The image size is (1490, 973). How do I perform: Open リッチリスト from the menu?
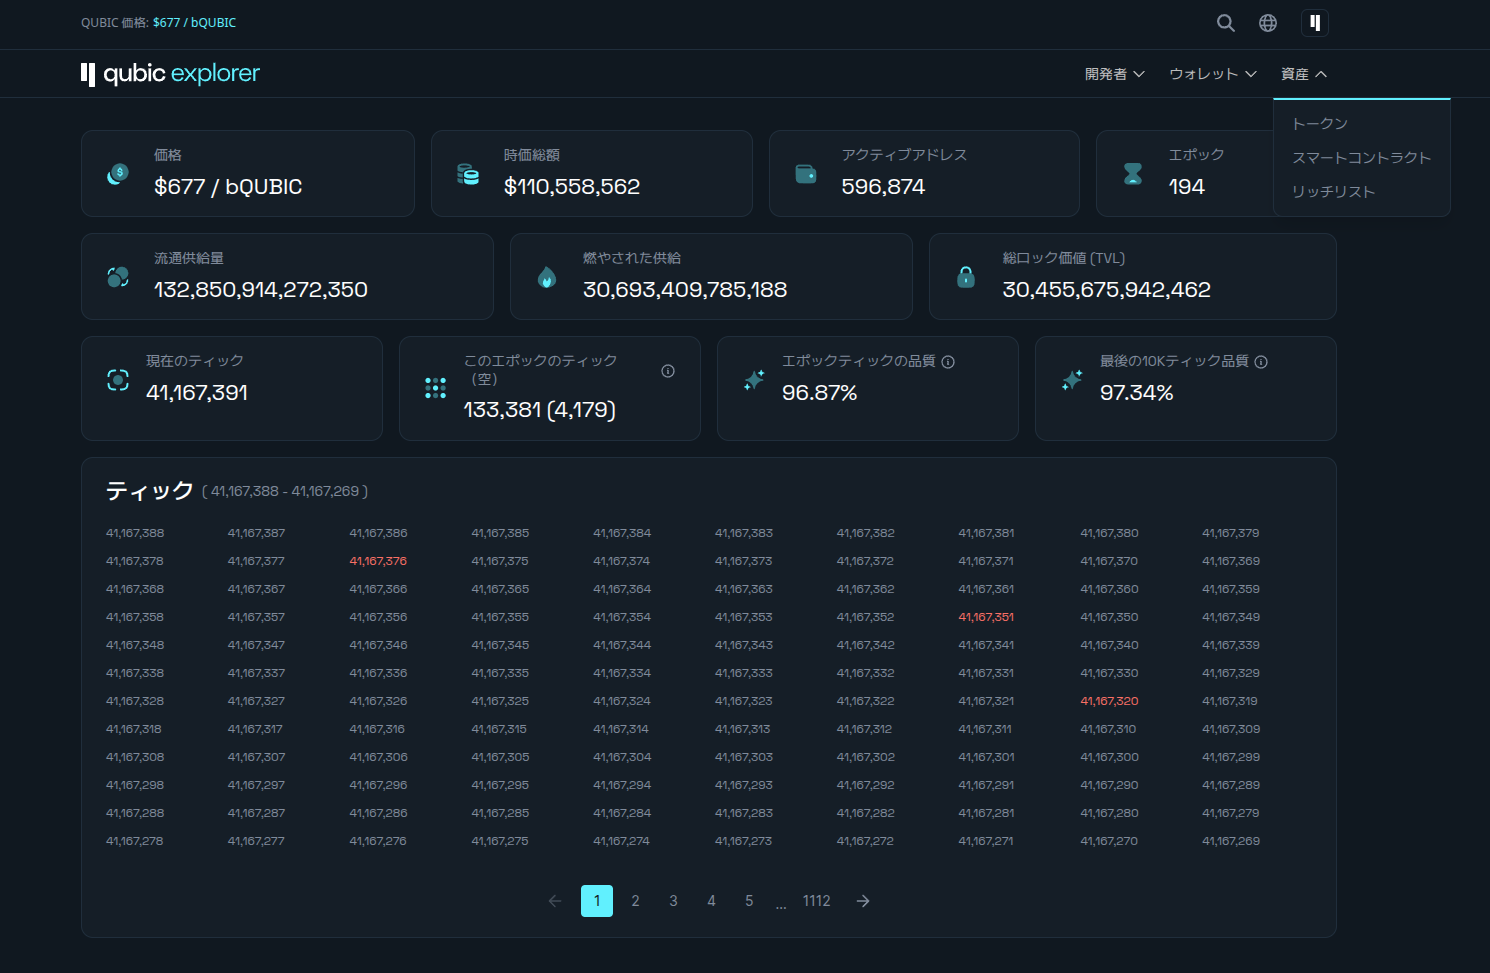[1333, 192]
